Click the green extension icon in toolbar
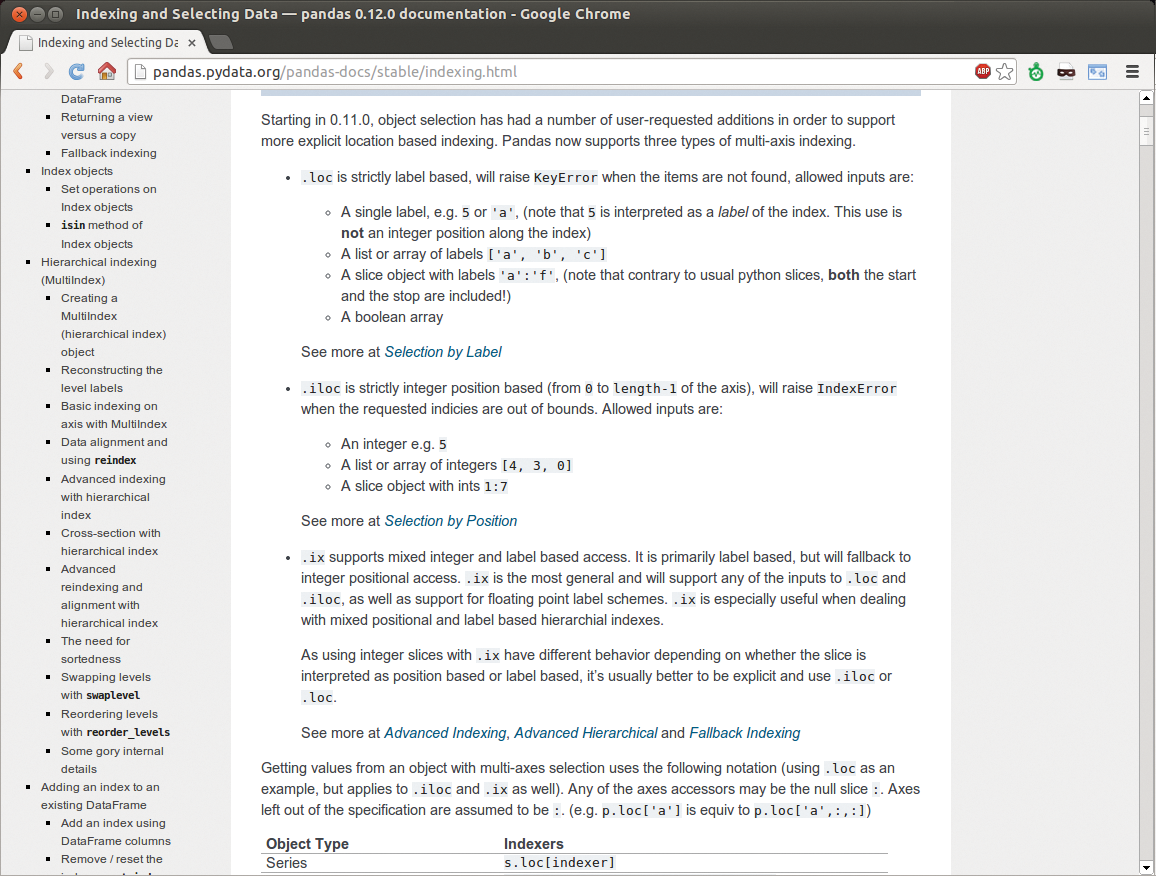The image size is (1156, 876). [x=1037, y=72]
